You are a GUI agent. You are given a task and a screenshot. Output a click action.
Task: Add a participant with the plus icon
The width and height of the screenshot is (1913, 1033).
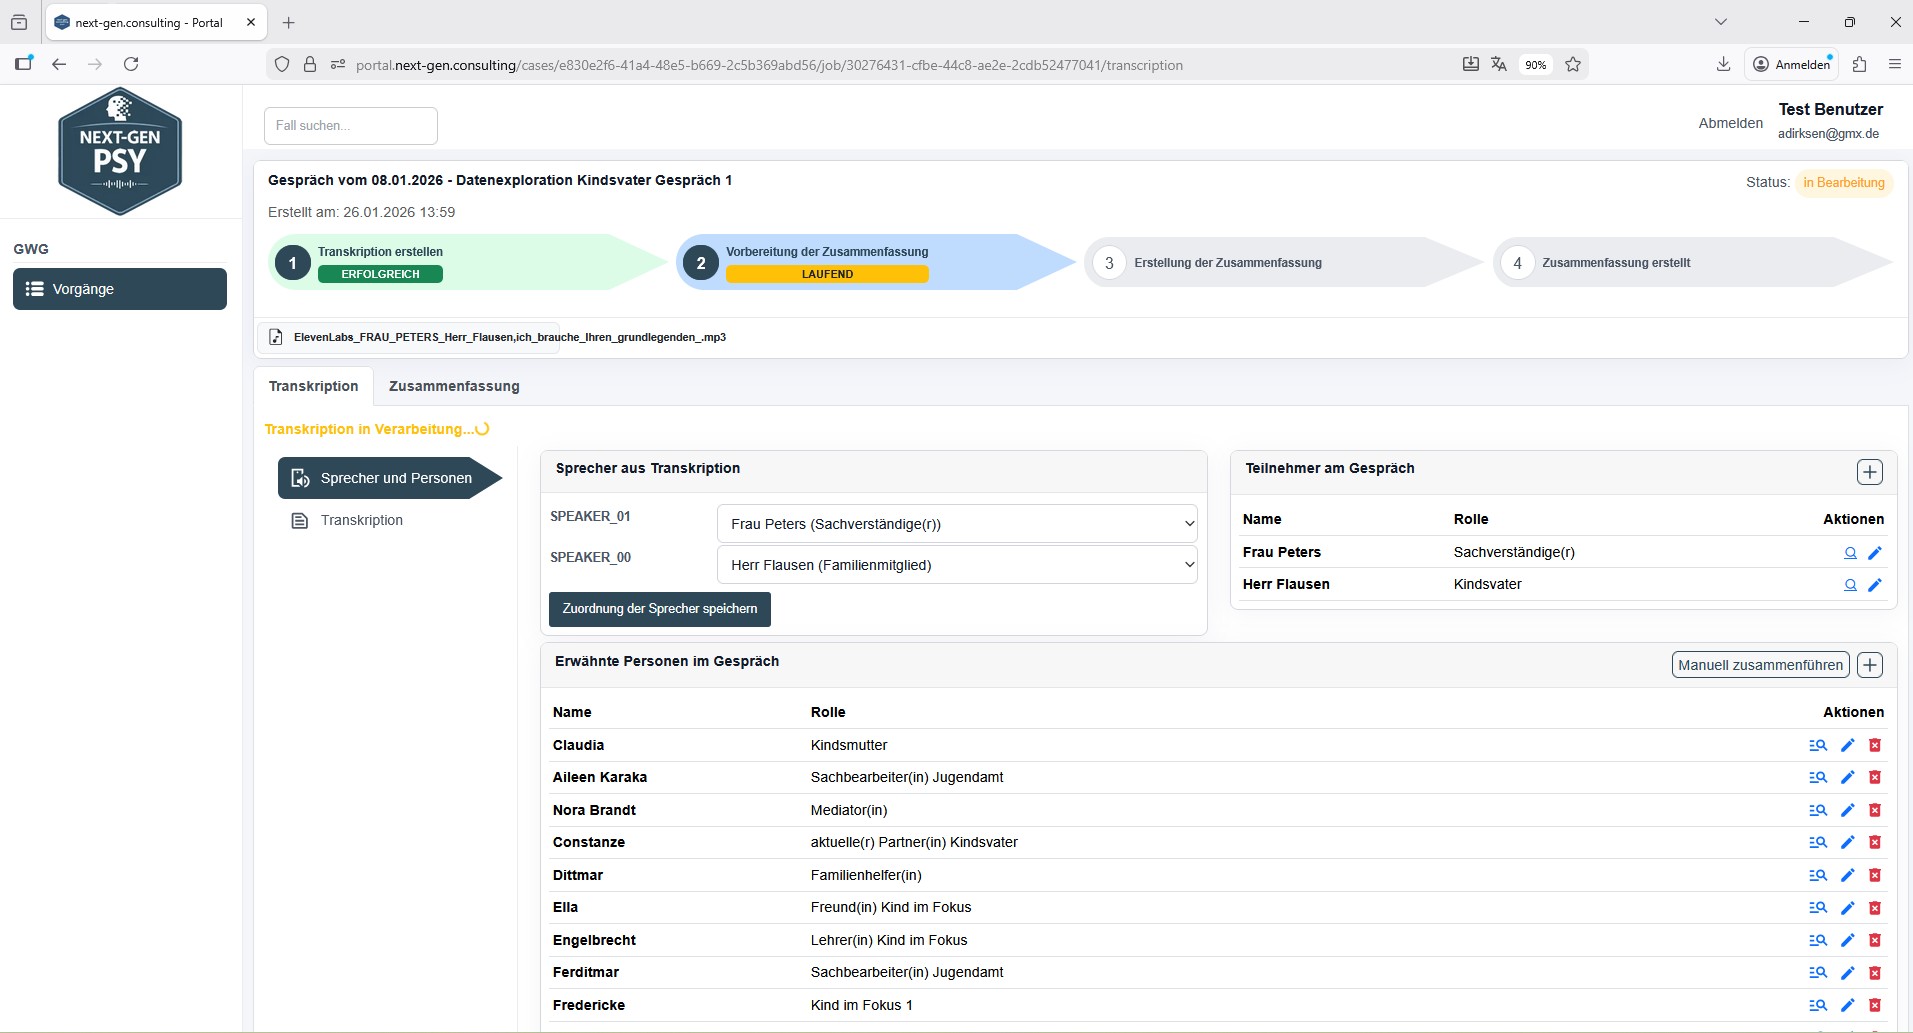[1870, 472]
